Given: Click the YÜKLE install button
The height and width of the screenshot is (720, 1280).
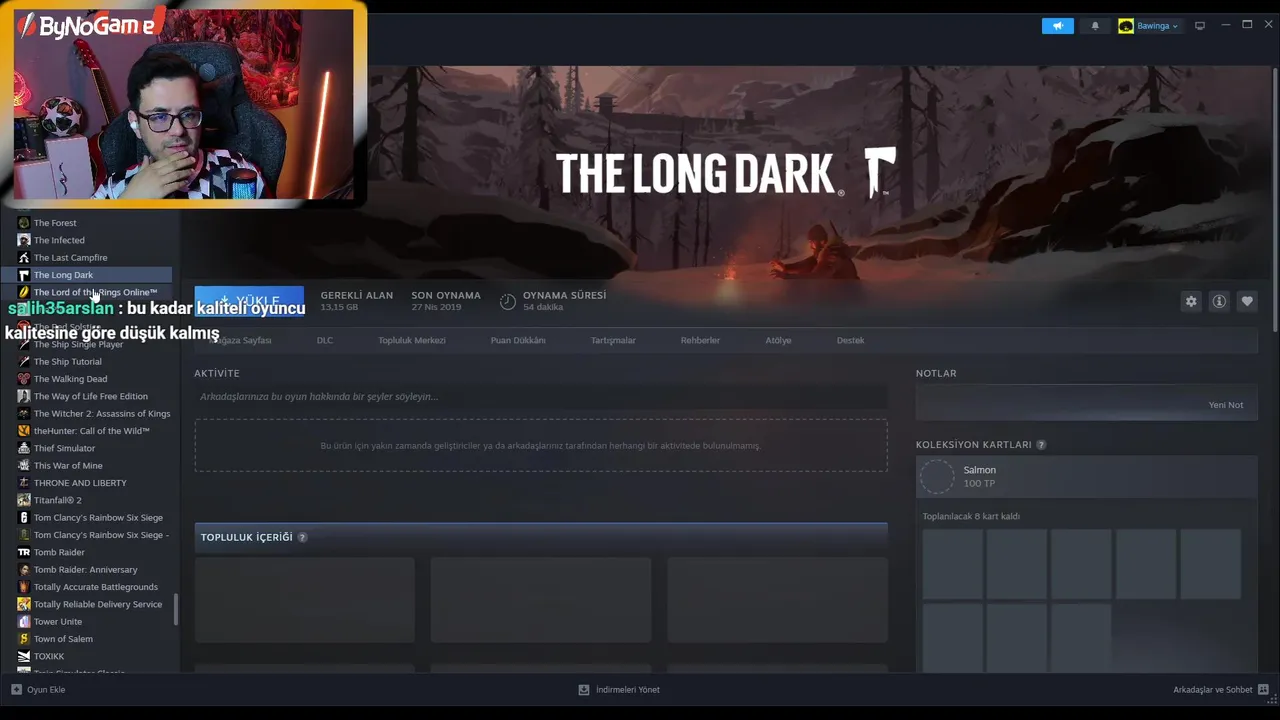Looking at the screenshot, I should (249, 300).
